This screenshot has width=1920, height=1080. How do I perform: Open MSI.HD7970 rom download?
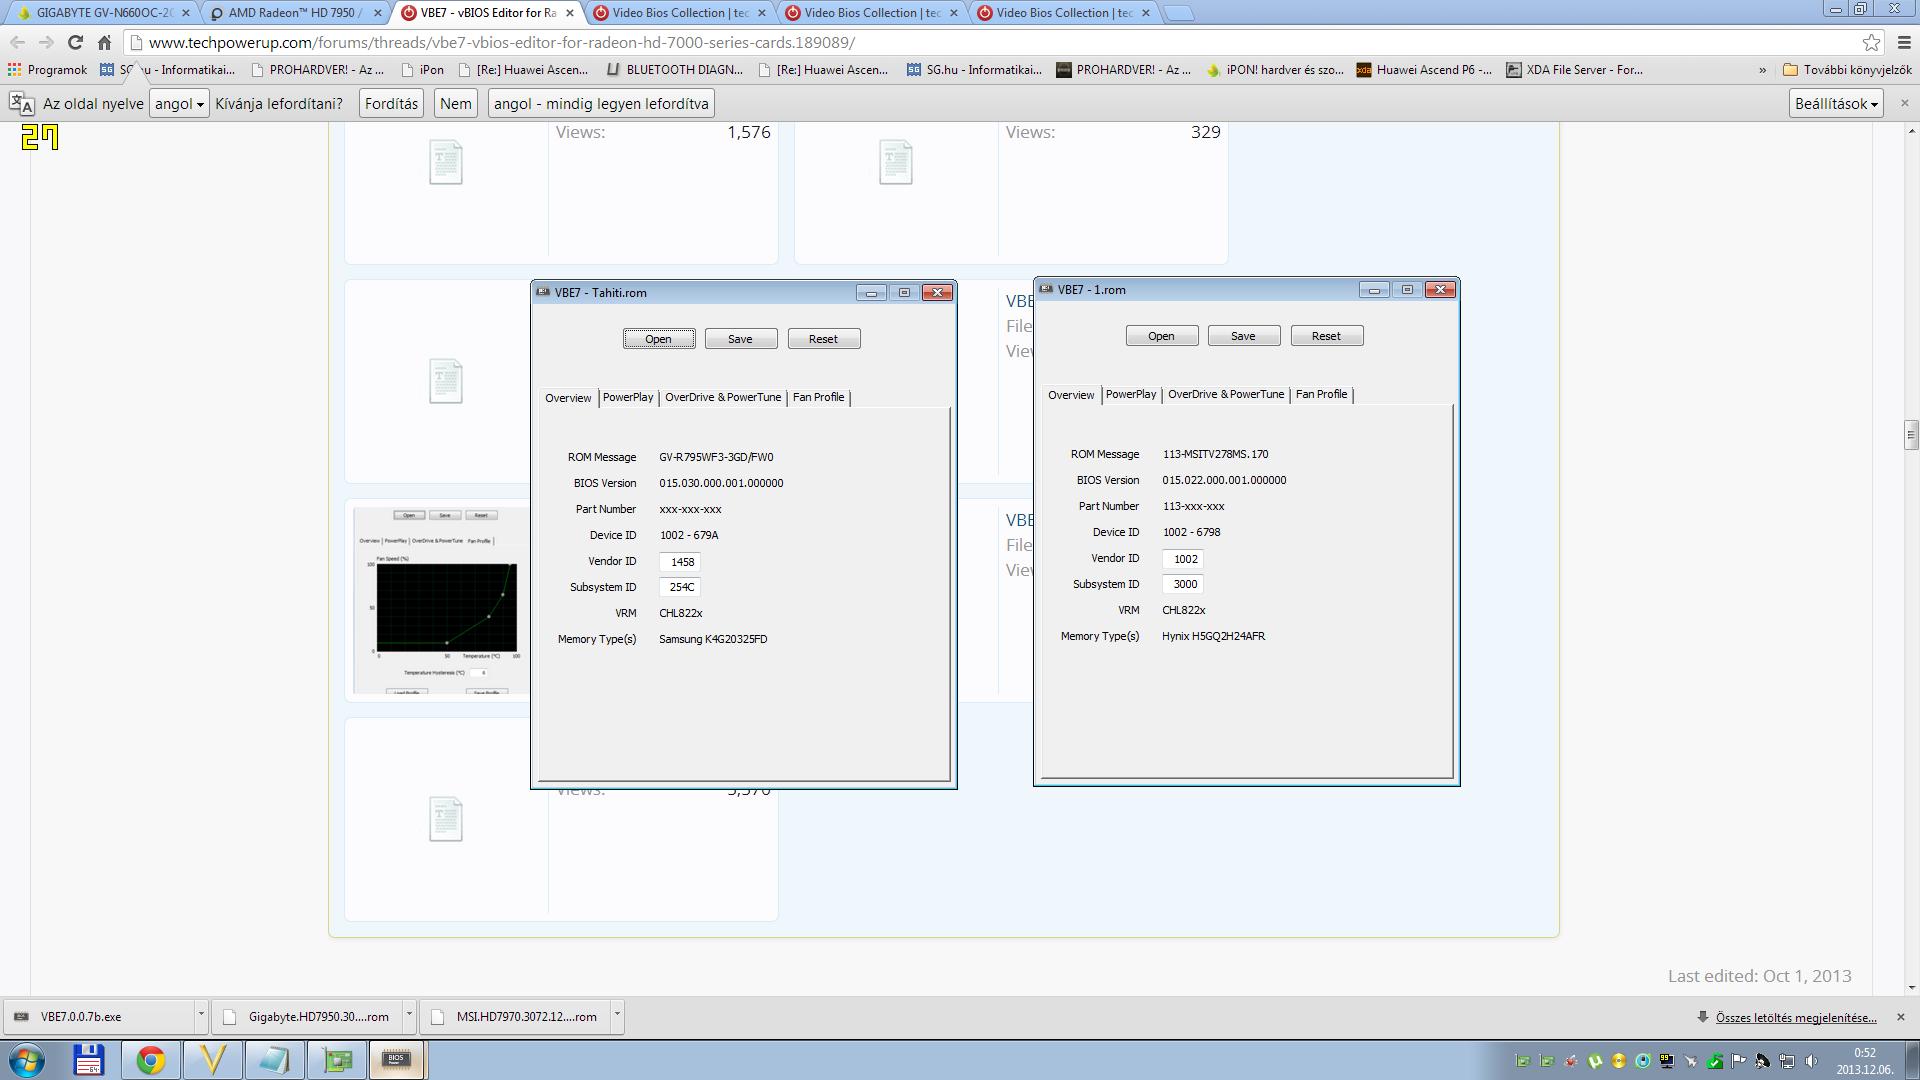[x=515, y=1017]
